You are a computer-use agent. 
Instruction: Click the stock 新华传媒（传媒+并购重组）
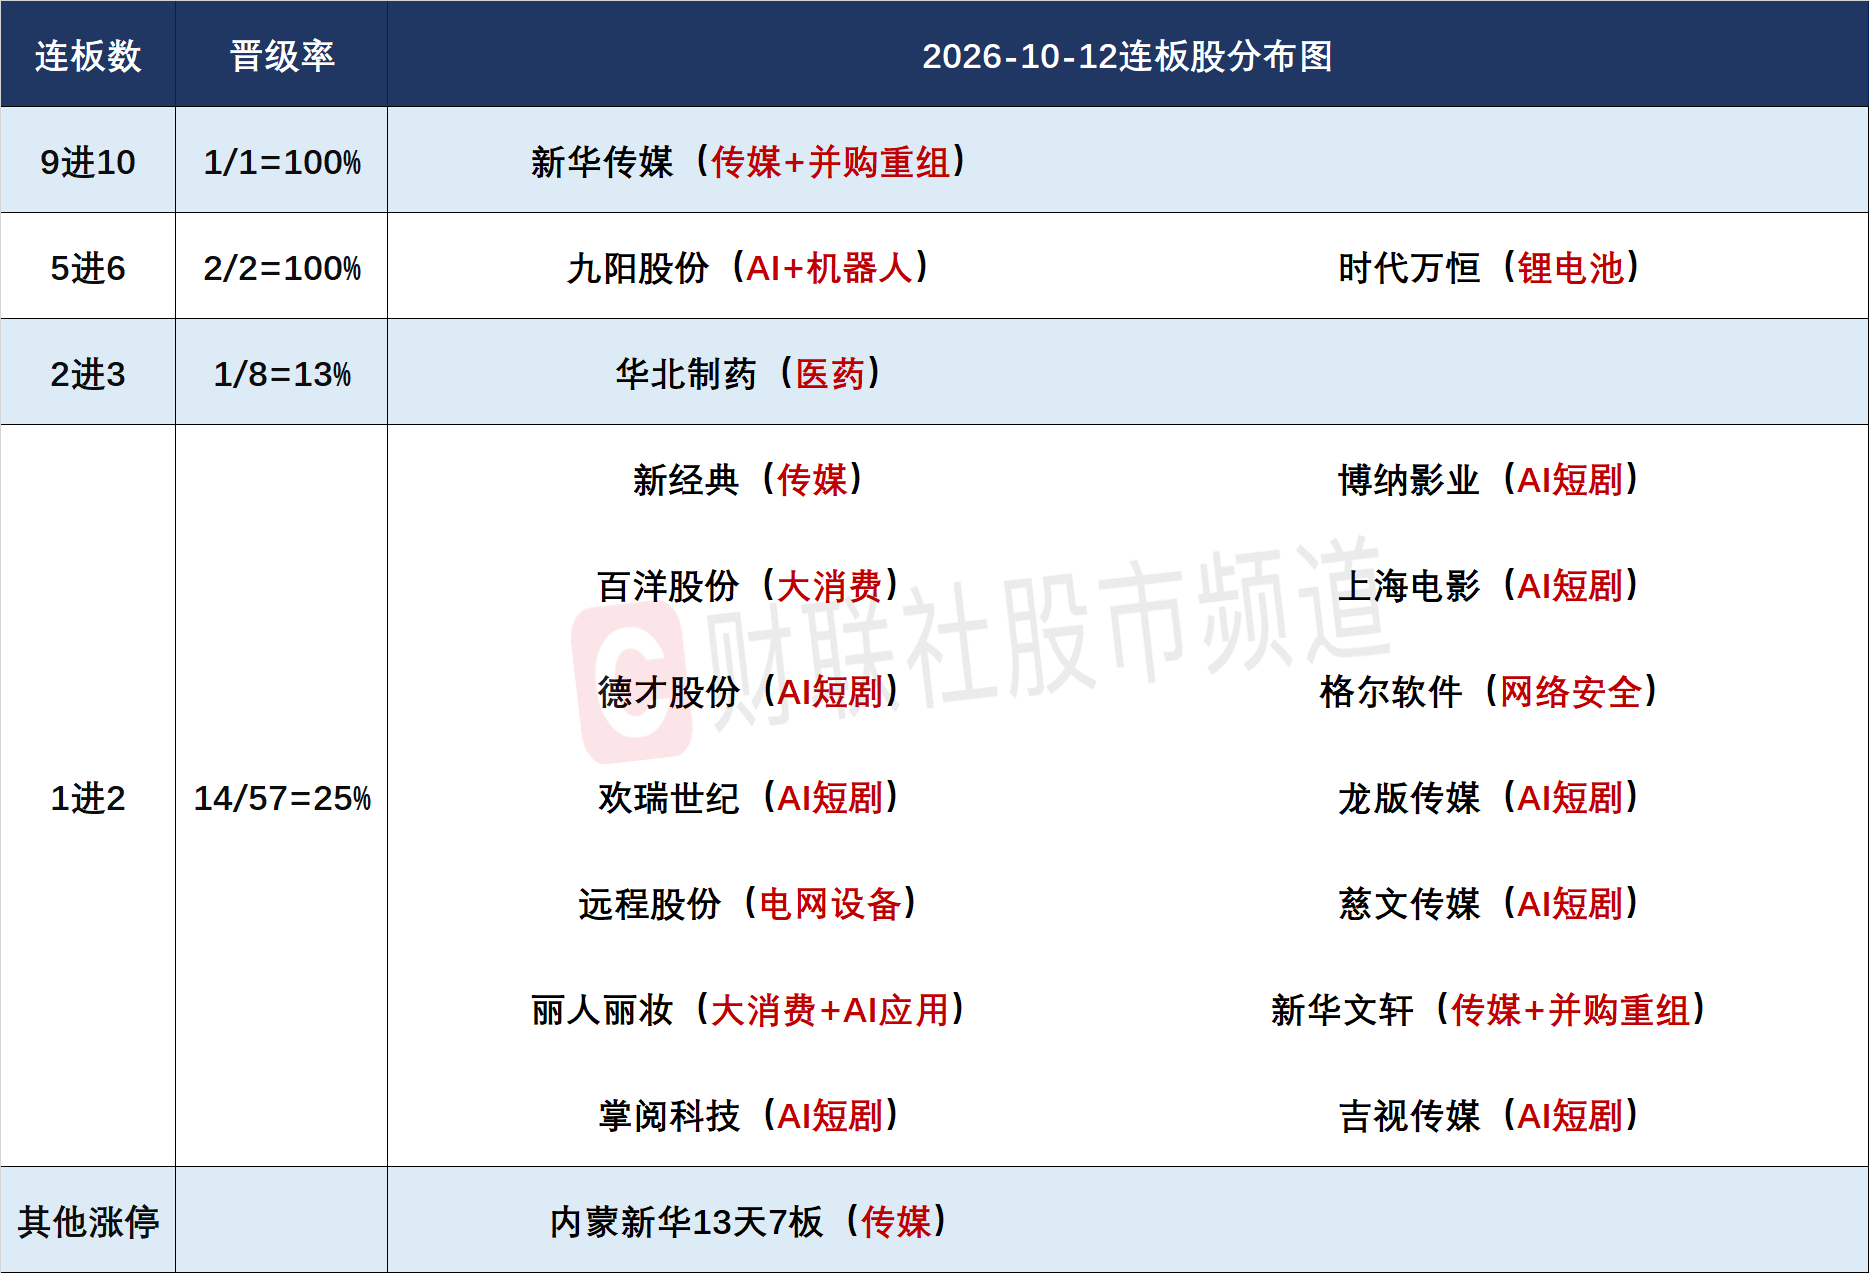point(748,162)
